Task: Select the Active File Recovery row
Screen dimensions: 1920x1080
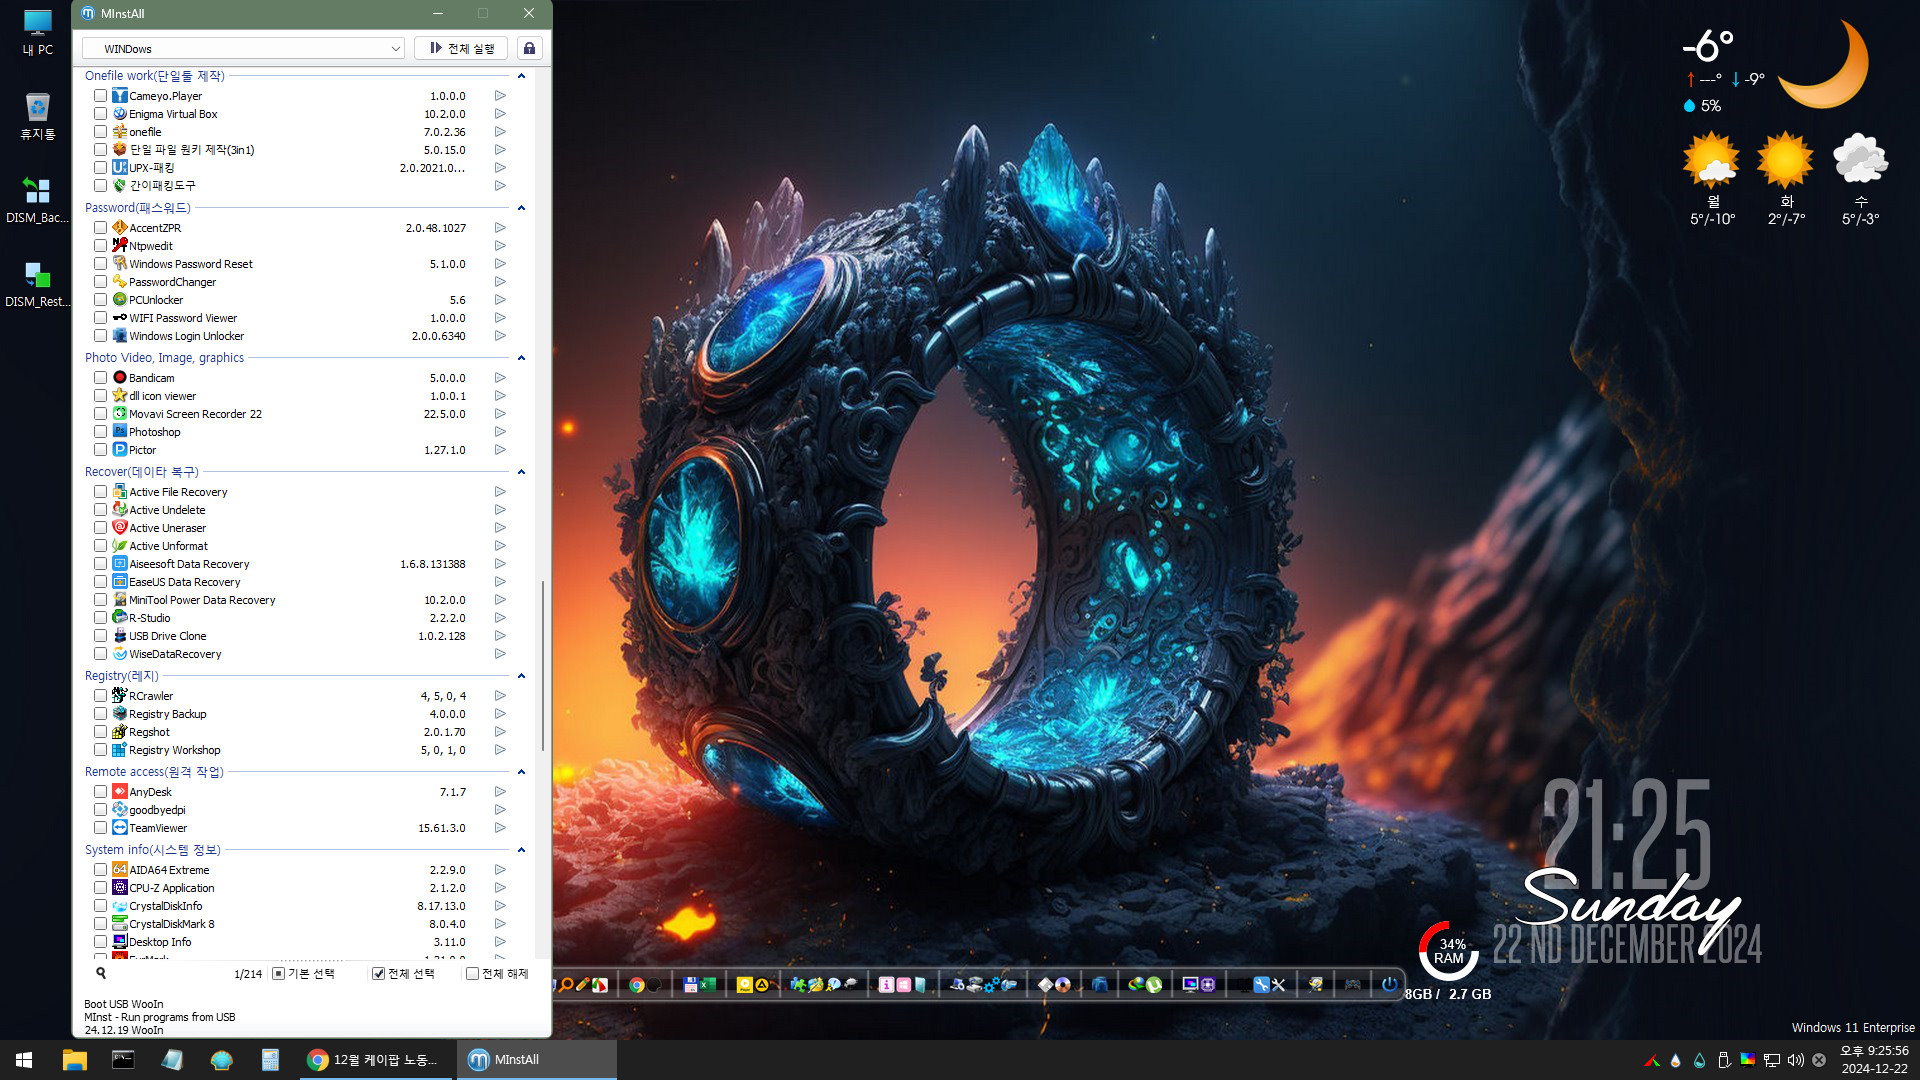Action: tap(300, 492)
